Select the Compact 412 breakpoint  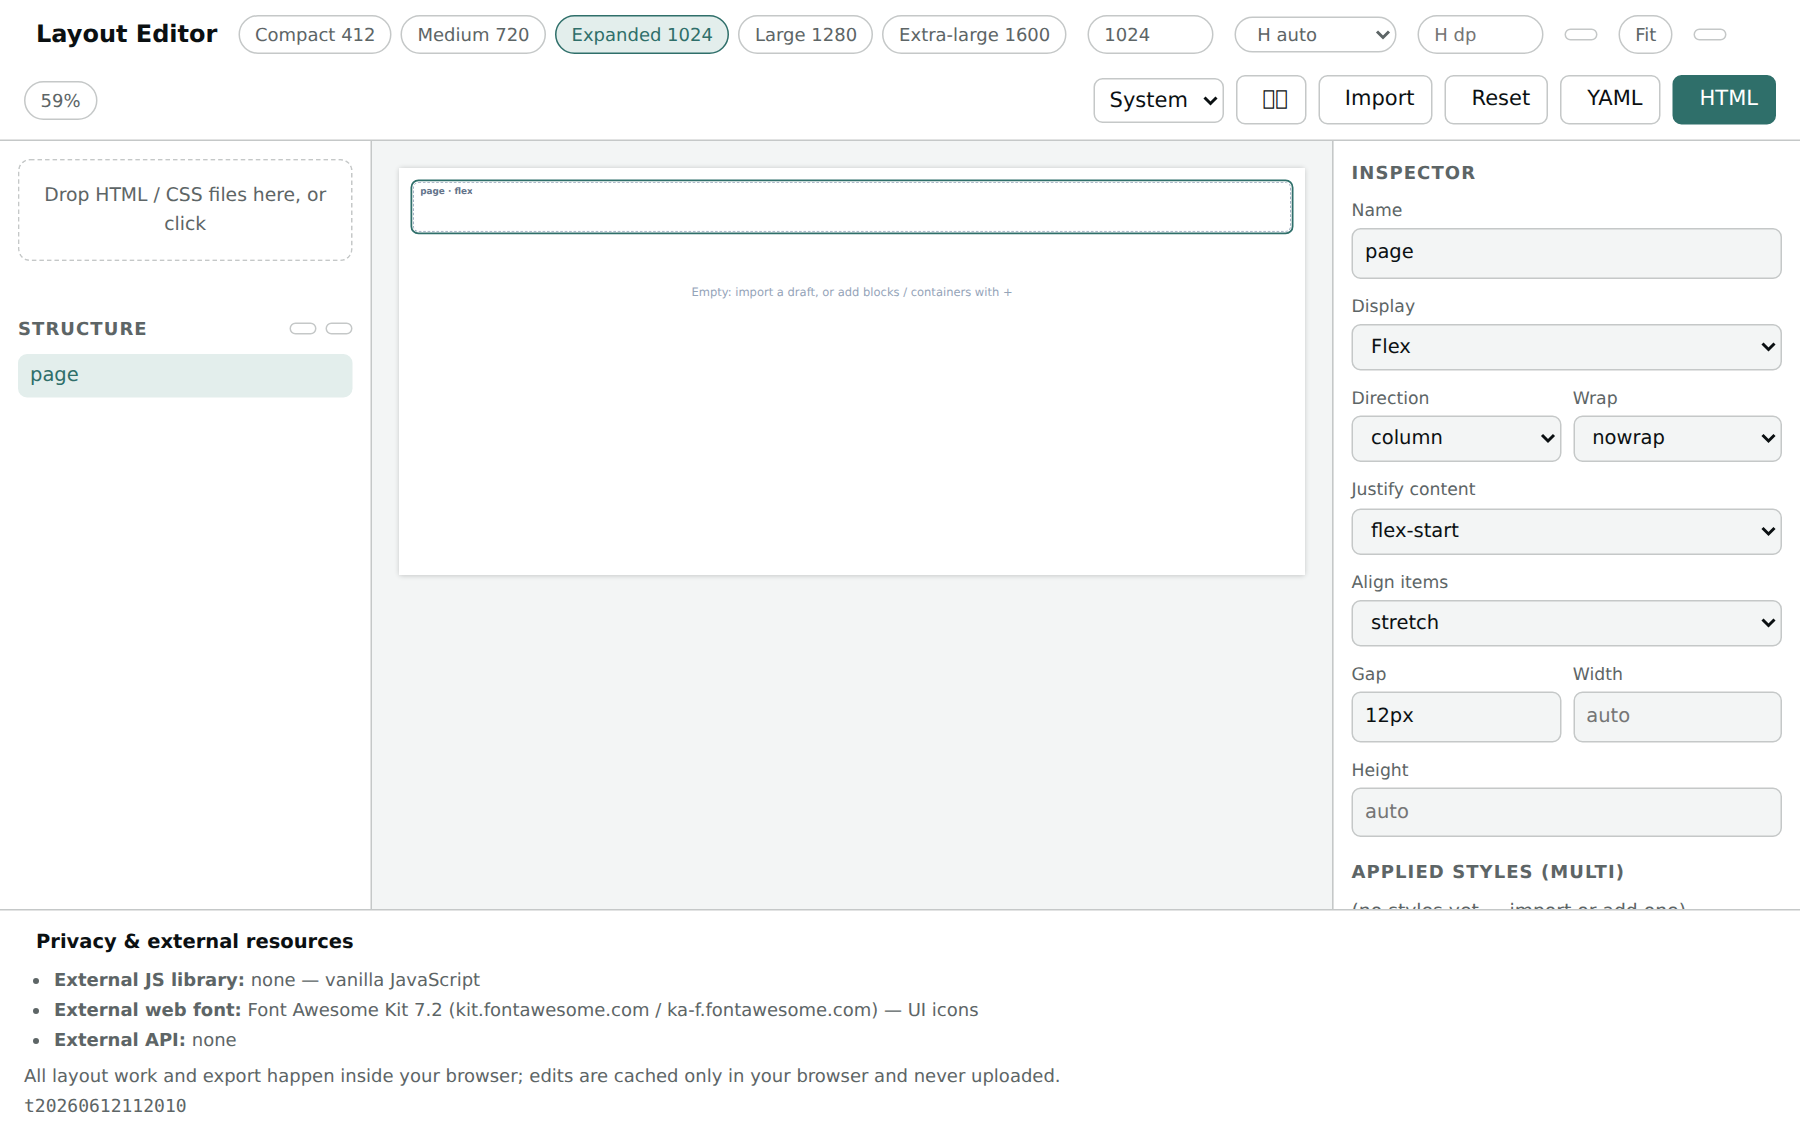[315, 35]
